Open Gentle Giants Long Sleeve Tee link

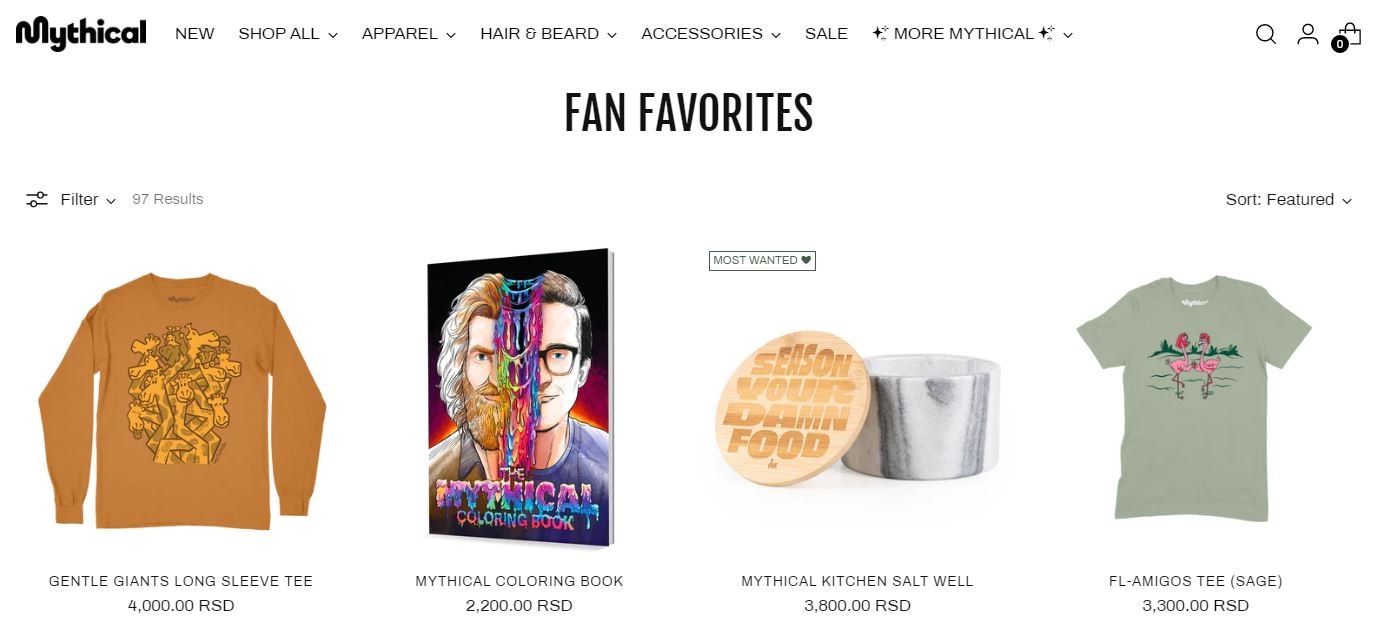(x=181, y=581)
